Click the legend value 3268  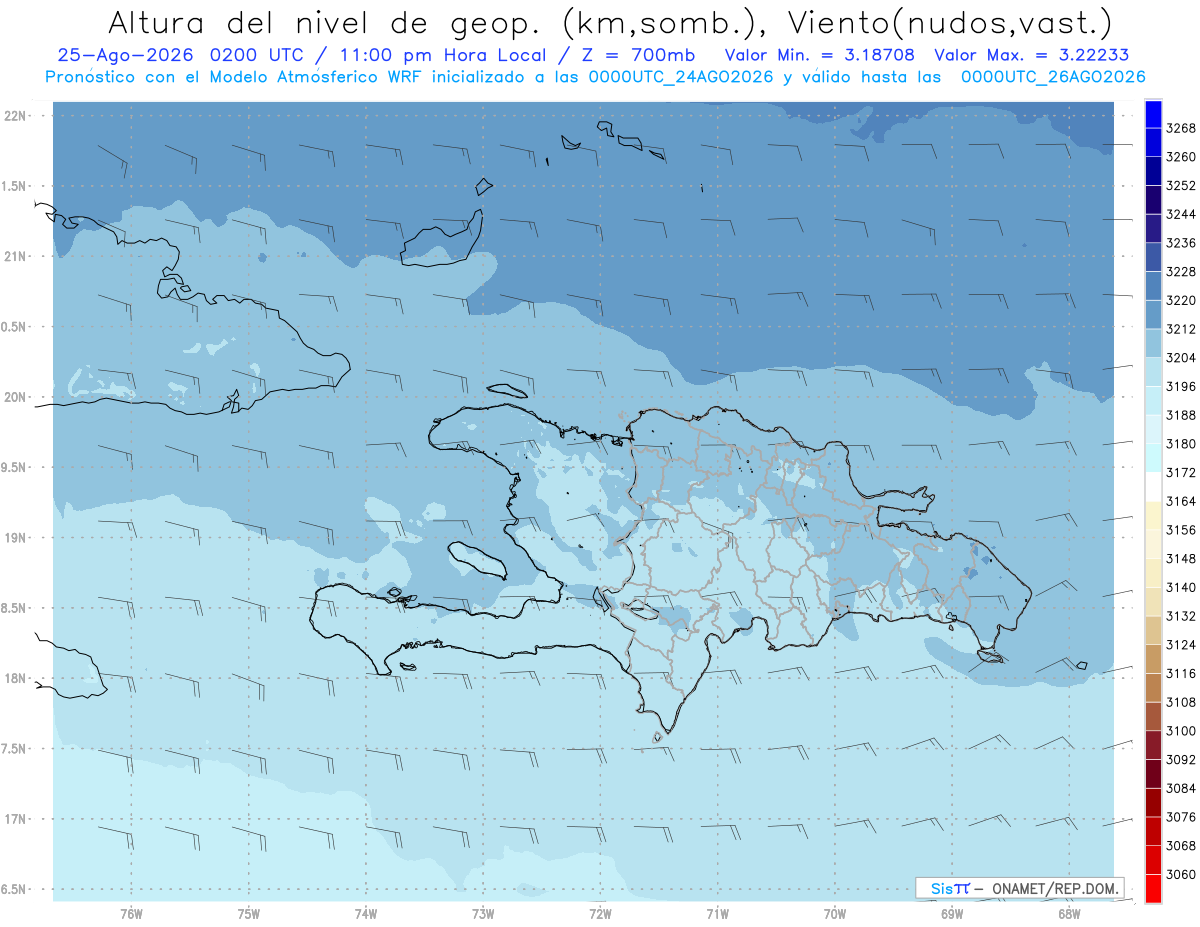click(1181, 128)
